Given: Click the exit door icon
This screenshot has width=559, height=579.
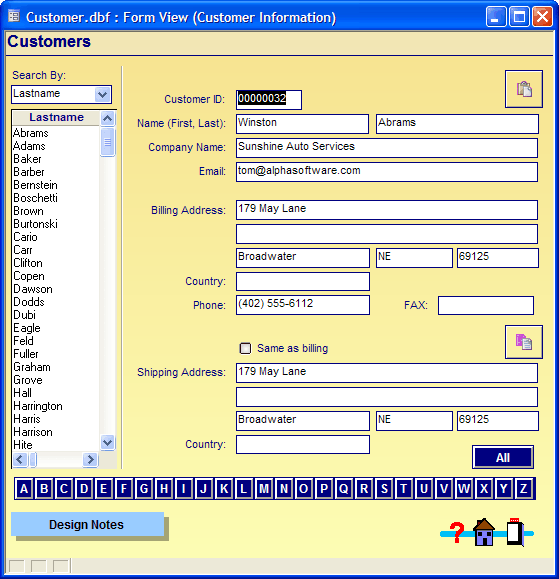Looking at the screenshot, I should click(515, 532).
